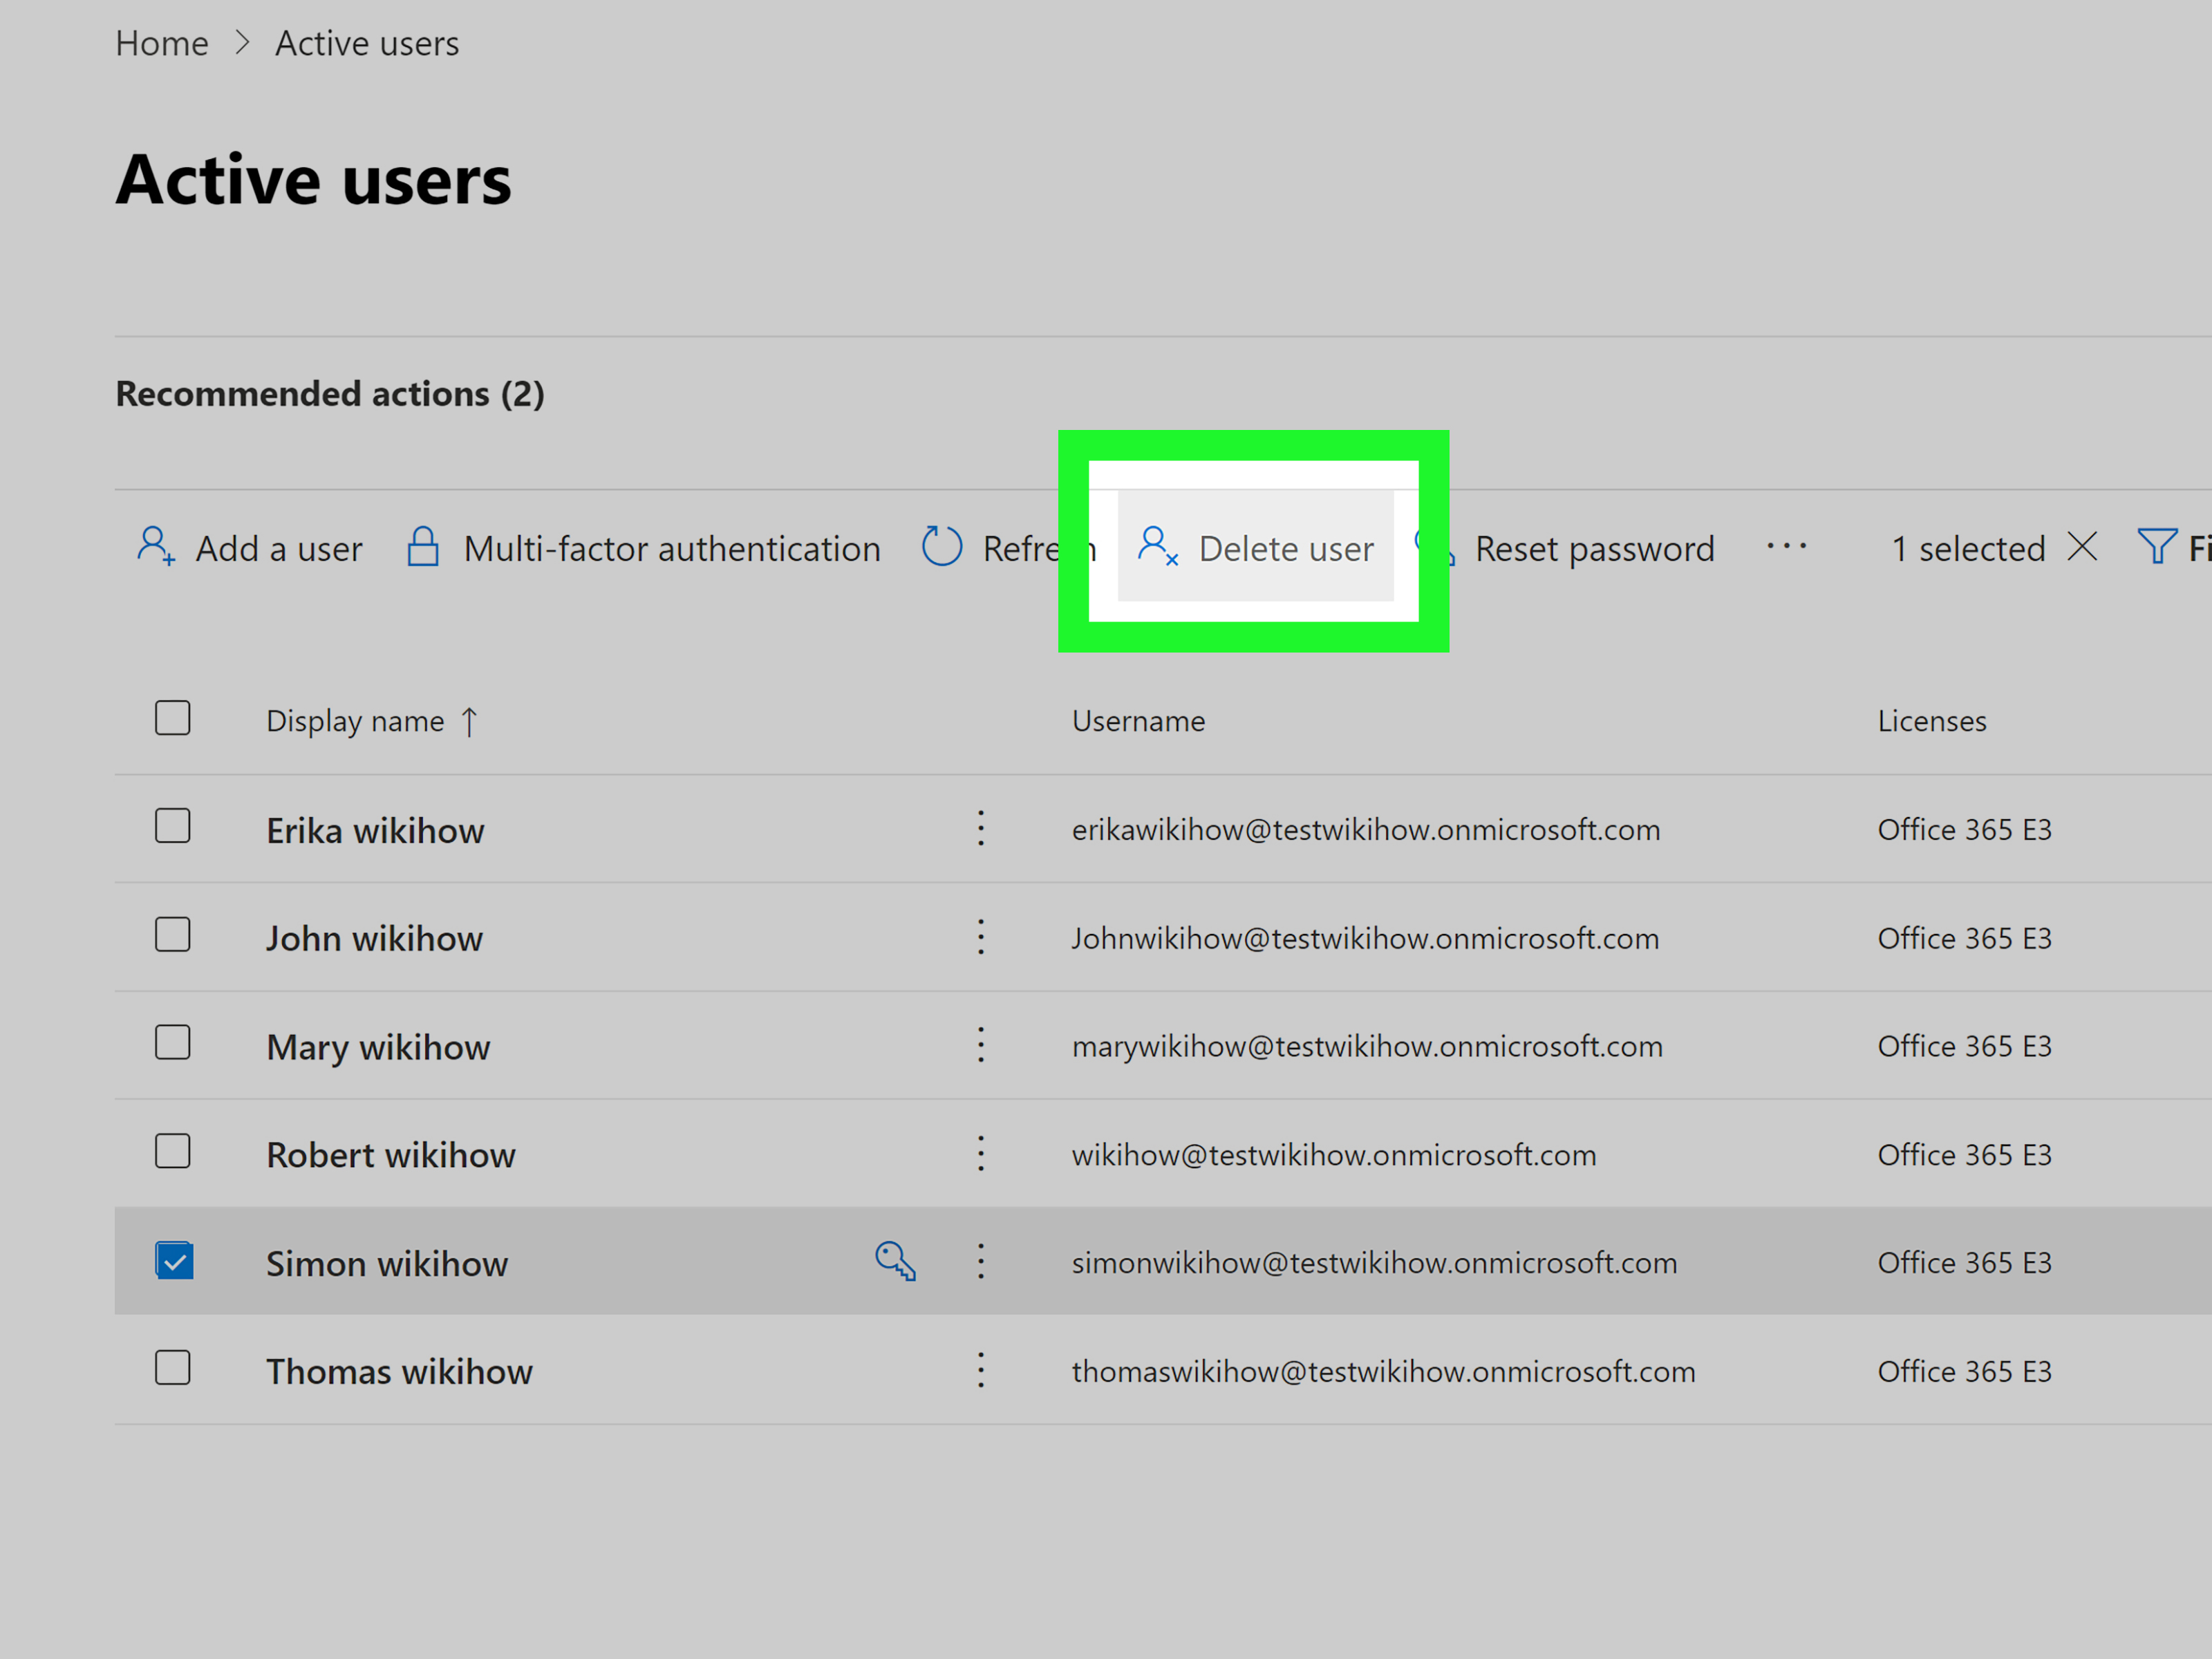Clear the 1 selected X icon

point(2083,546)
